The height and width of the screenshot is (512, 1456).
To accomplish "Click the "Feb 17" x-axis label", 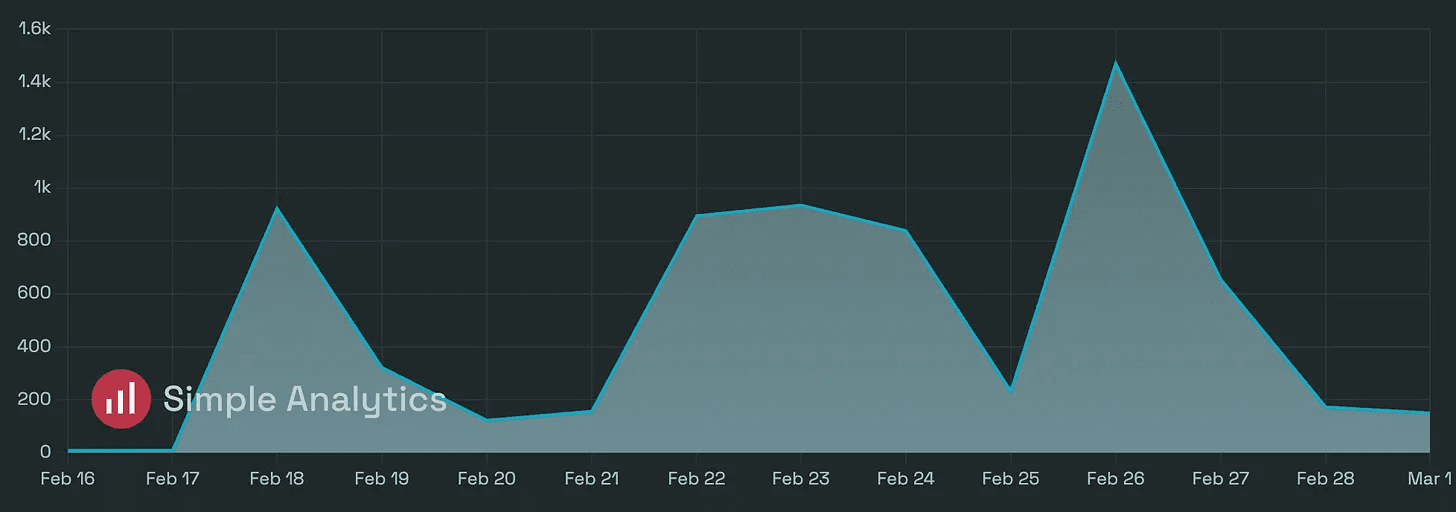I will point(173,479).
